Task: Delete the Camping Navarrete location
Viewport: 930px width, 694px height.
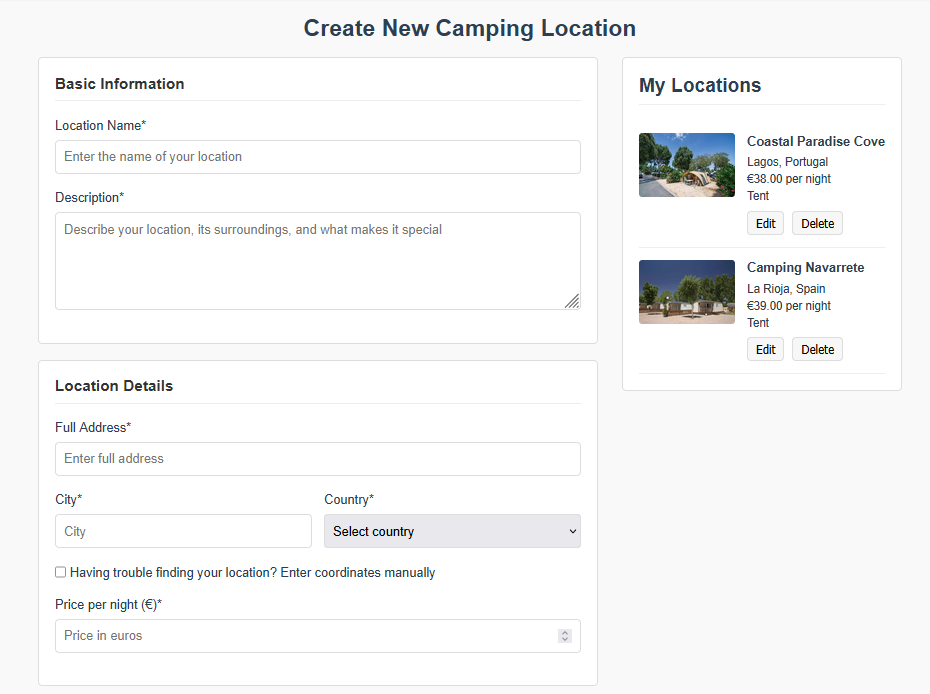Action: [817, 349]
